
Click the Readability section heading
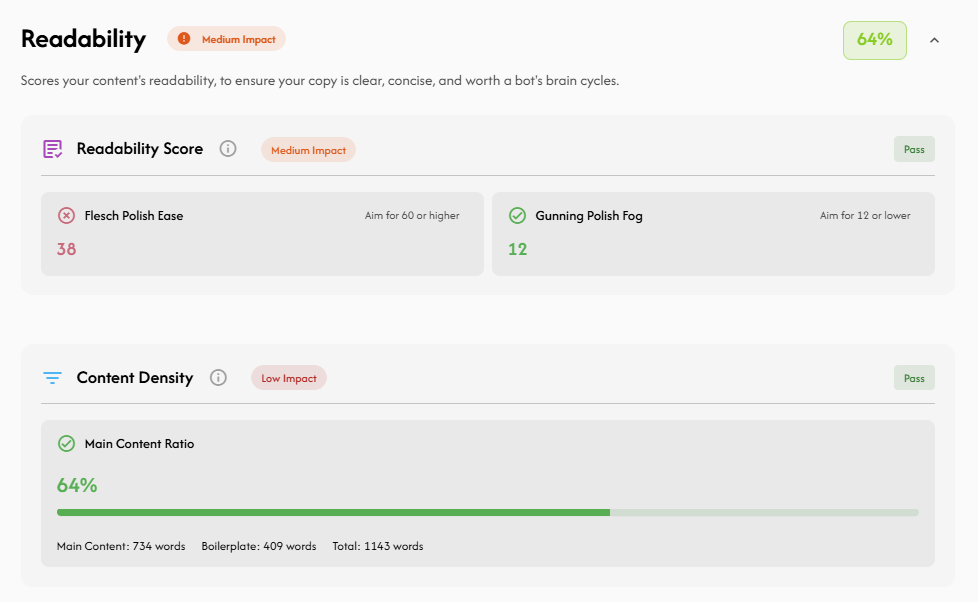pos(83,39)
